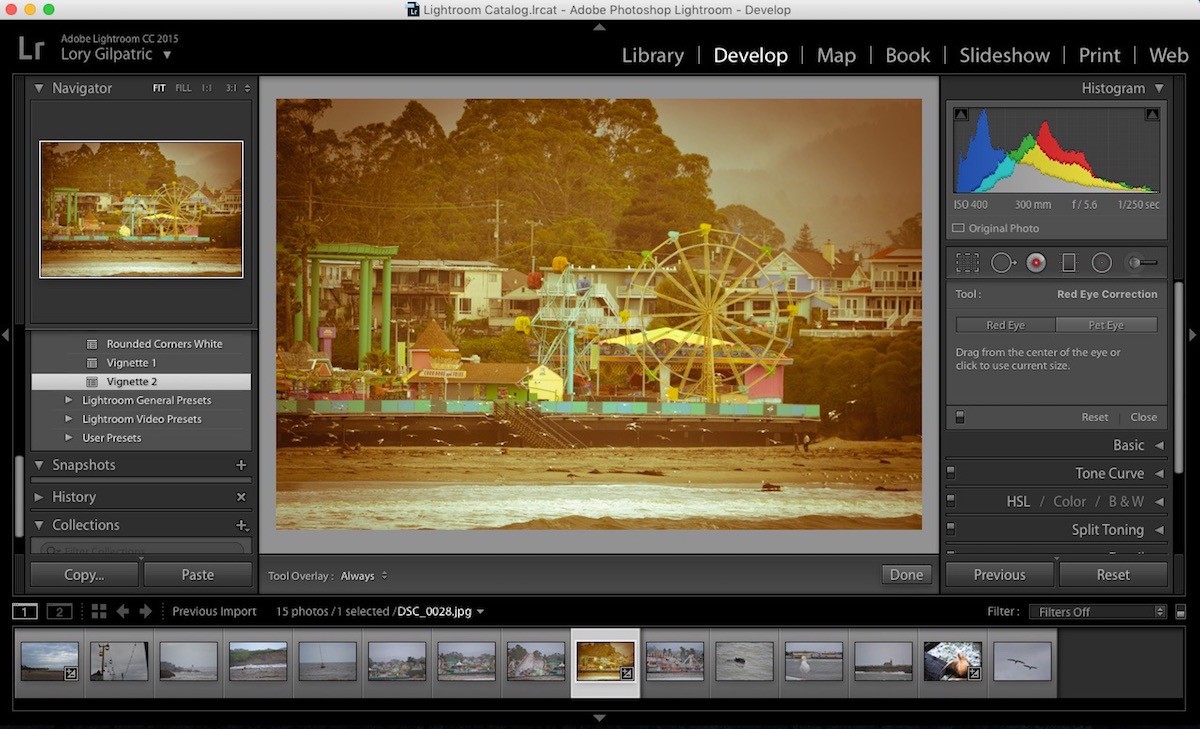Clear History with the X icon
The width and height of the screenshot is (1200, 729).
241,497
